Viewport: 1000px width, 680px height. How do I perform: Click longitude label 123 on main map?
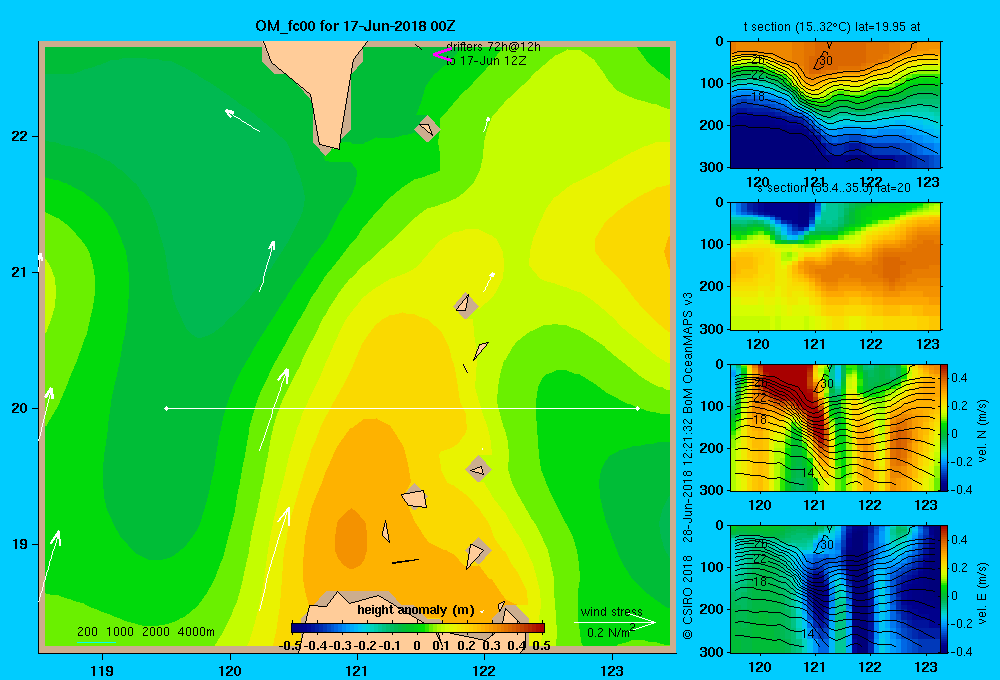tap(612, 671)
